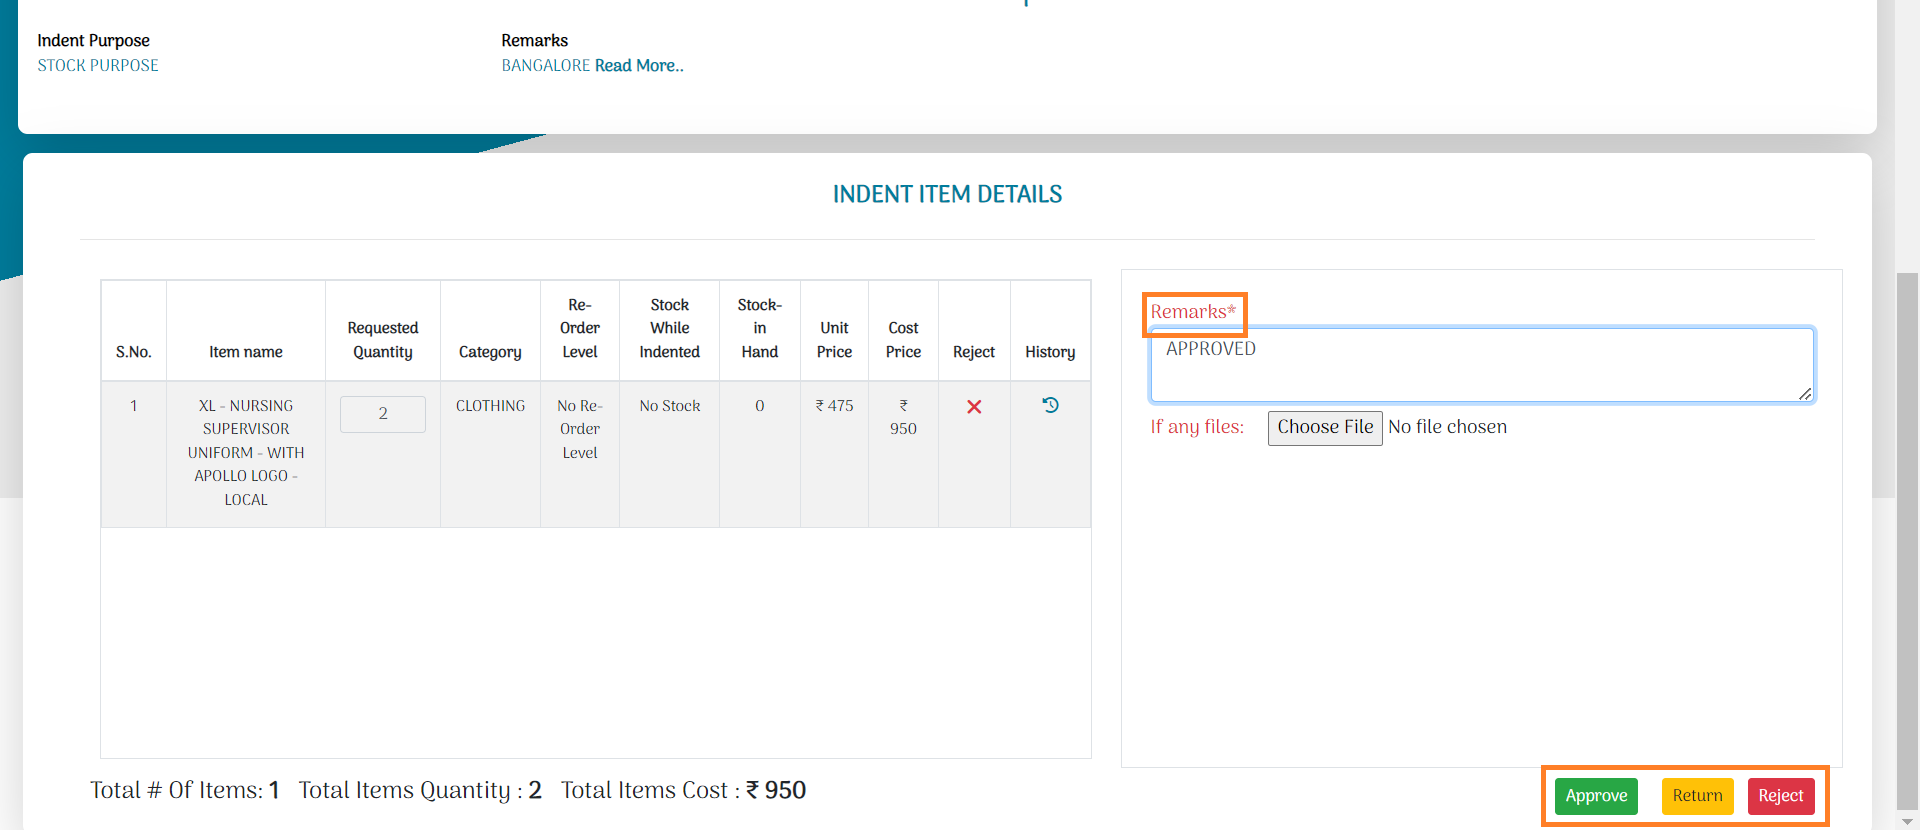Click the Item name column header
1920x830 pixels.
pos(246,352)
